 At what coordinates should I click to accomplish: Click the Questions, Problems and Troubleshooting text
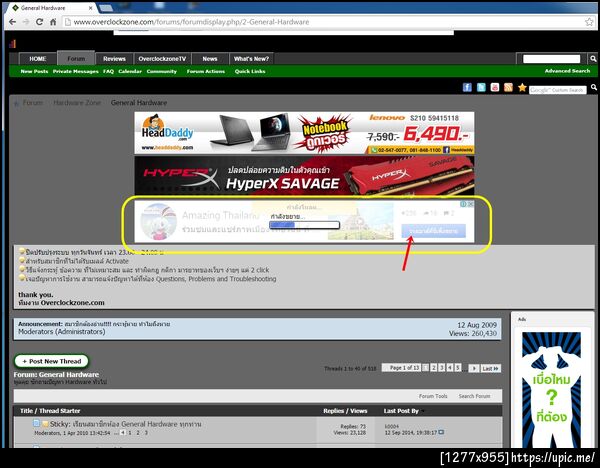click(x=216, y=279)
